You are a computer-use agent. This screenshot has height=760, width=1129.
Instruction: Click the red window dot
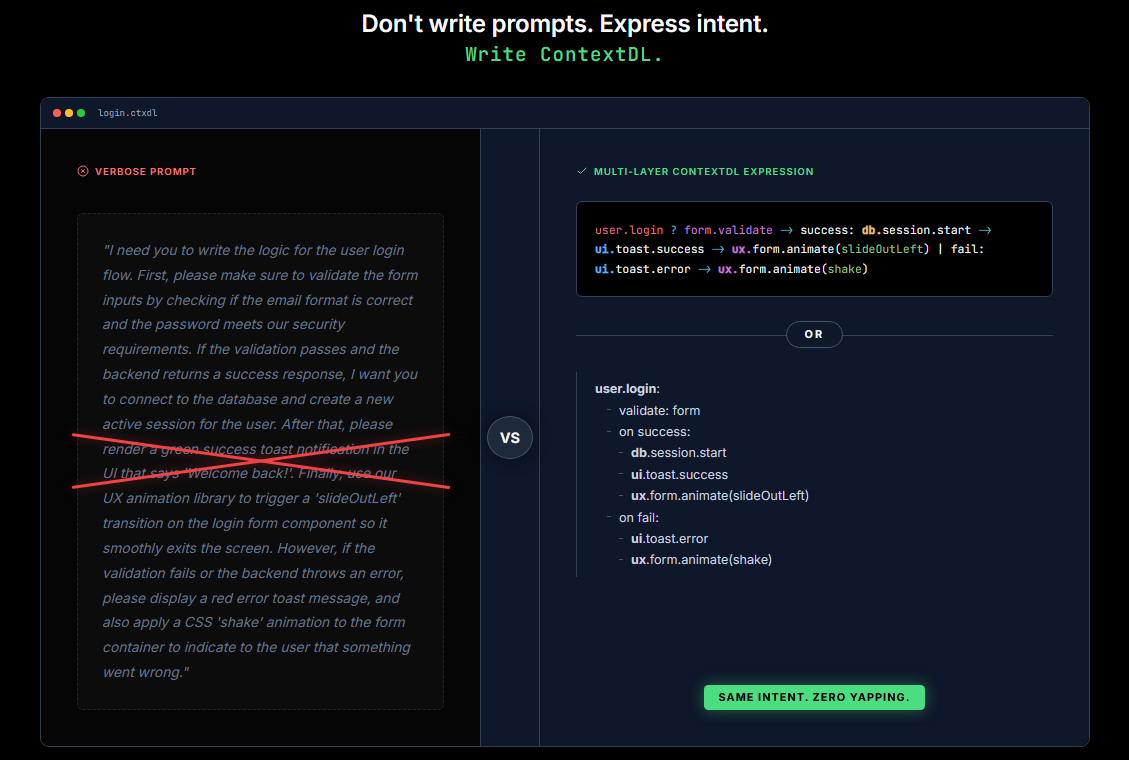[x=57, y=113]
